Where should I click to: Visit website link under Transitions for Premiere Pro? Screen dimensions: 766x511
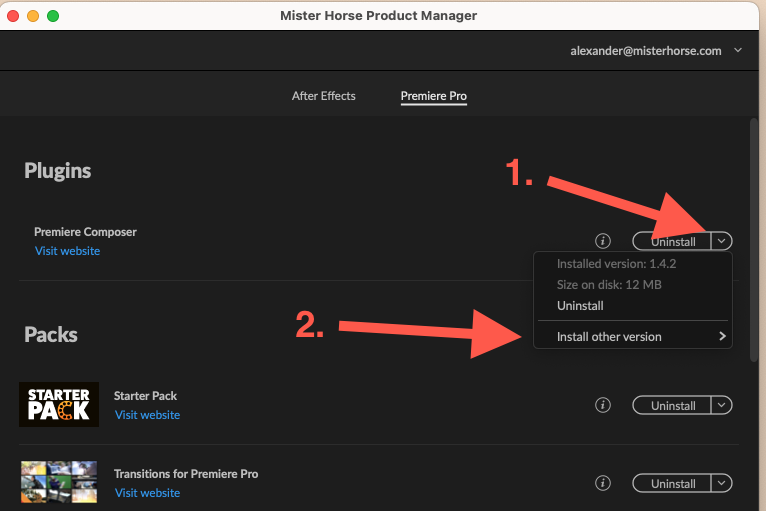point(148,493)
